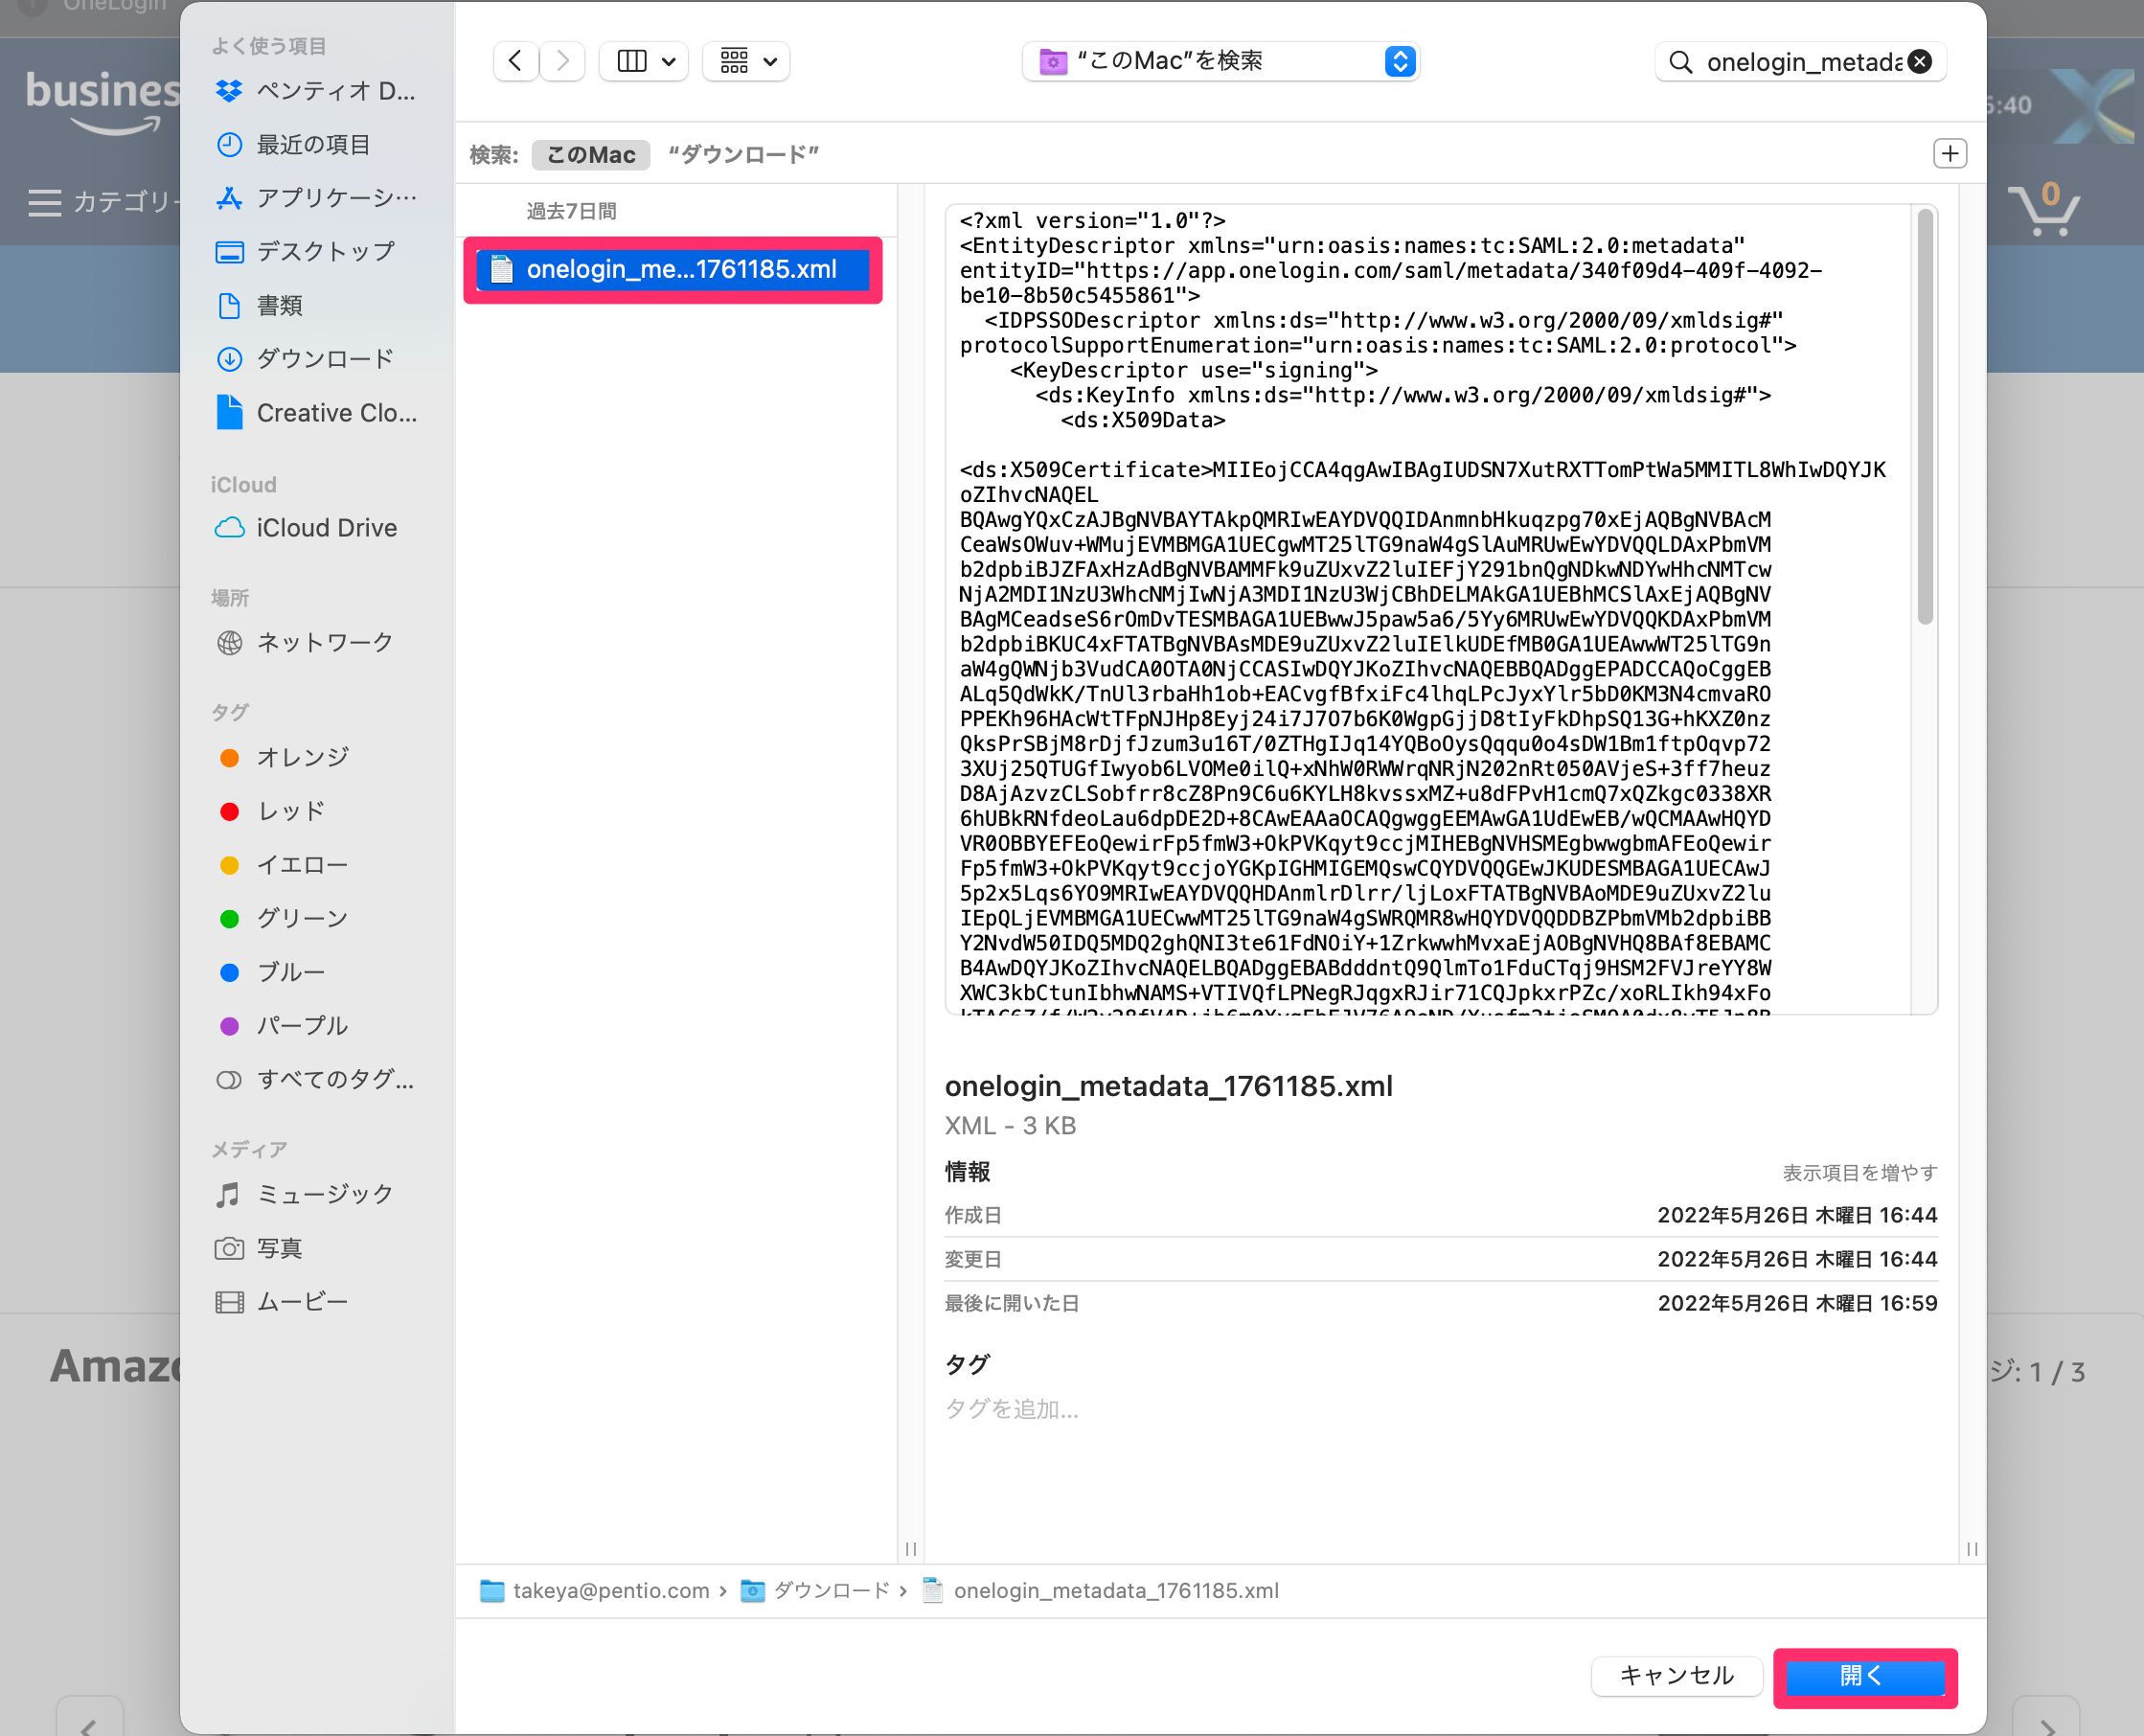
Task: Open アプリケーション in the sidebar
Action: pyautogui.click(x=316, y=198)
